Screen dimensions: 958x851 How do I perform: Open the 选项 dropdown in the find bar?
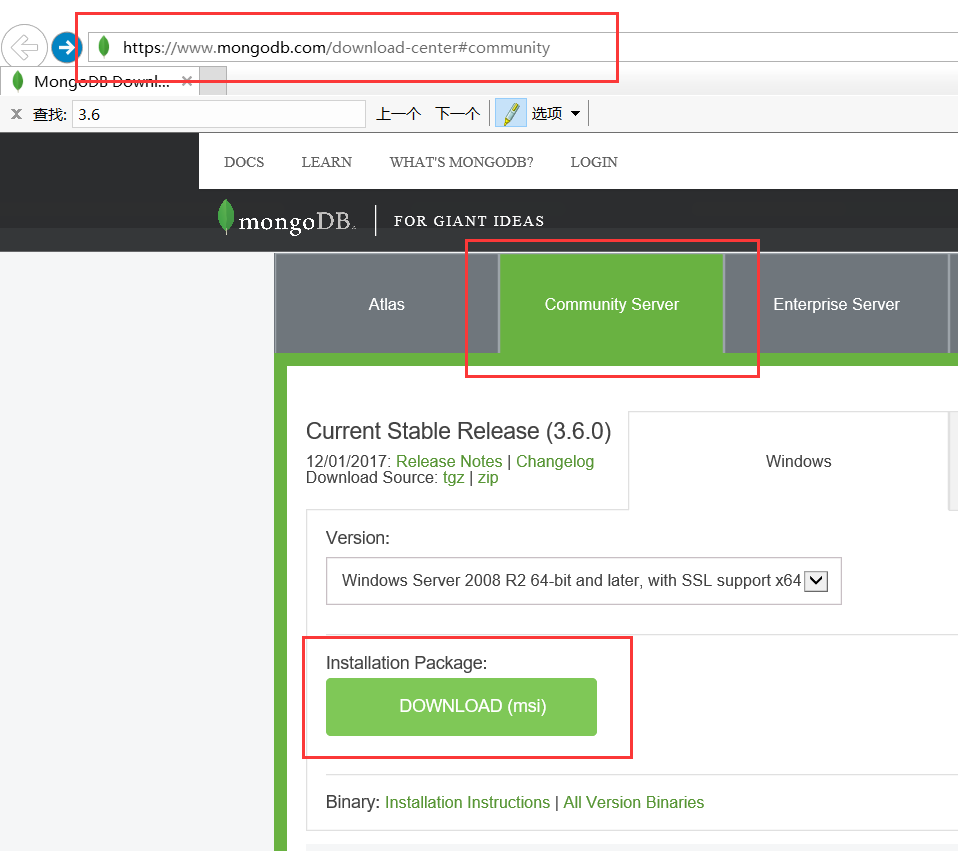[x=552, y=113]
